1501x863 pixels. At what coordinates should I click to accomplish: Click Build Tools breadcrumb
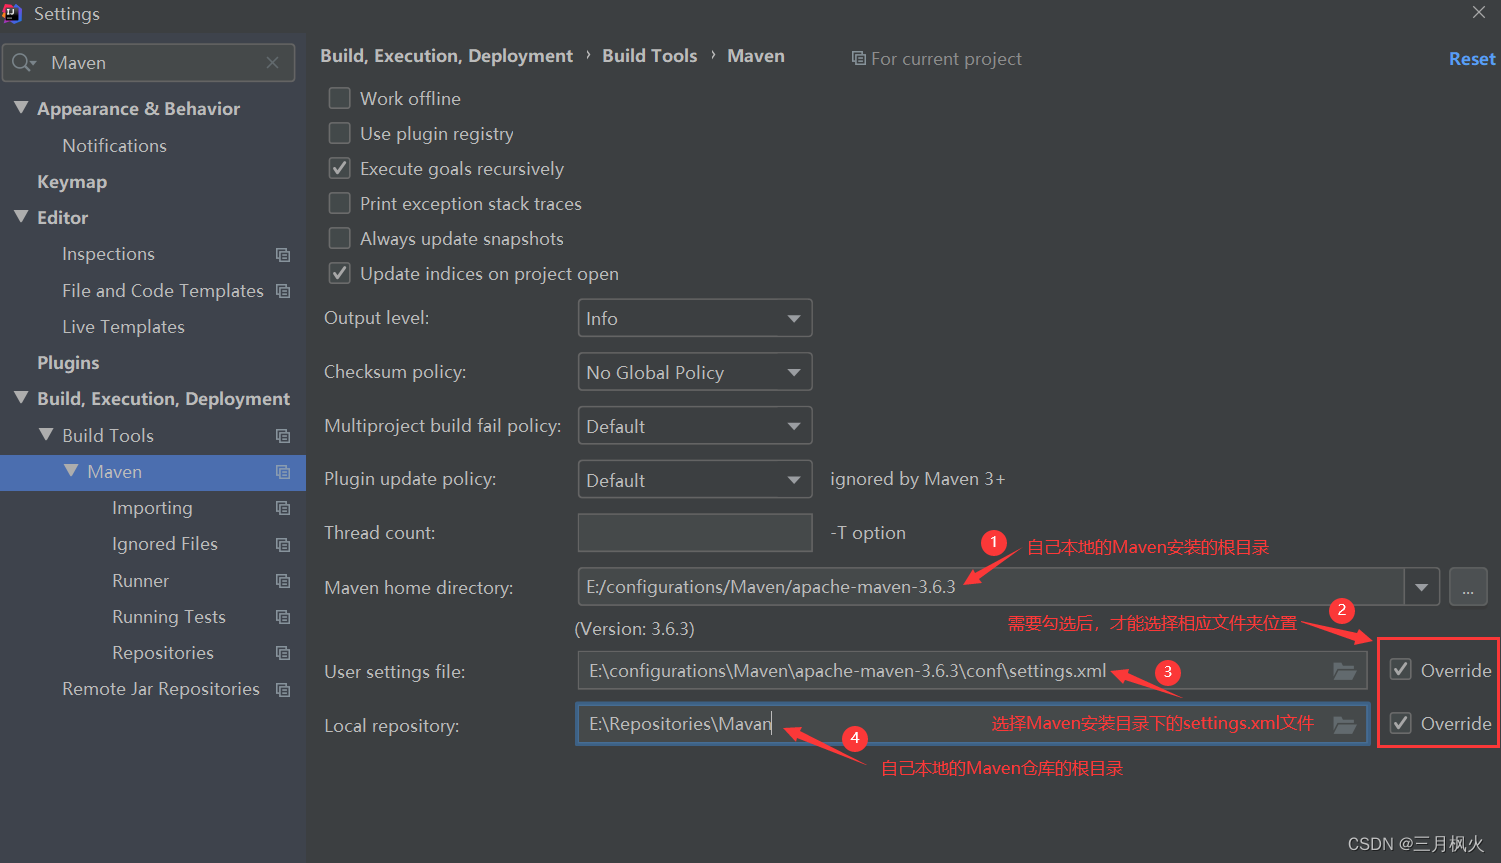[650, 56]
